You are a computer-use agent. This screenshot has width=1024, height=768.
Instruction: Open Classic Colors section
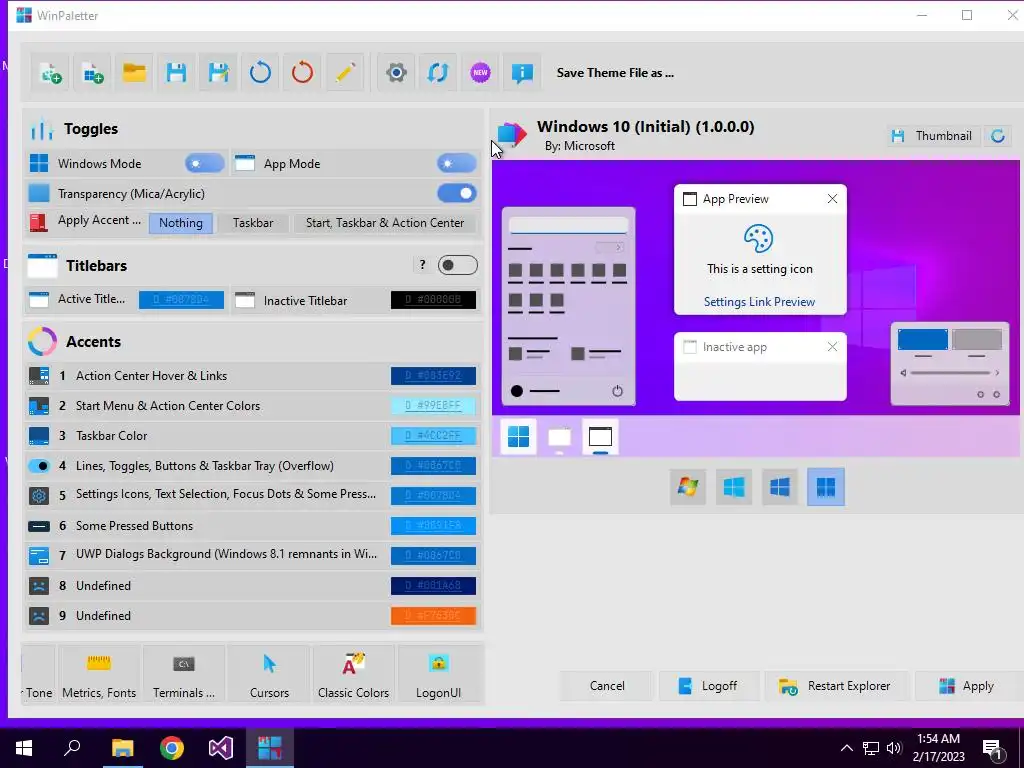tap(353, 675)
